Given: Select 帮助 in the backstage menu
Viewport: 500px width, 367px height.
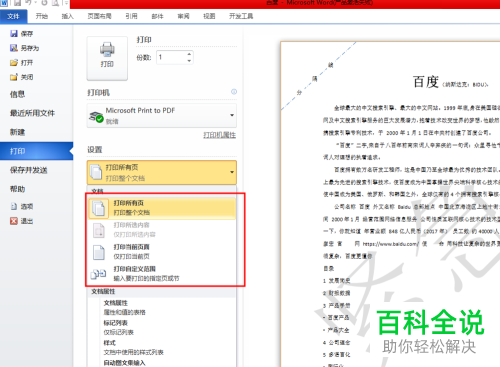Looking at the screenshot, I should tap(17, 189).
